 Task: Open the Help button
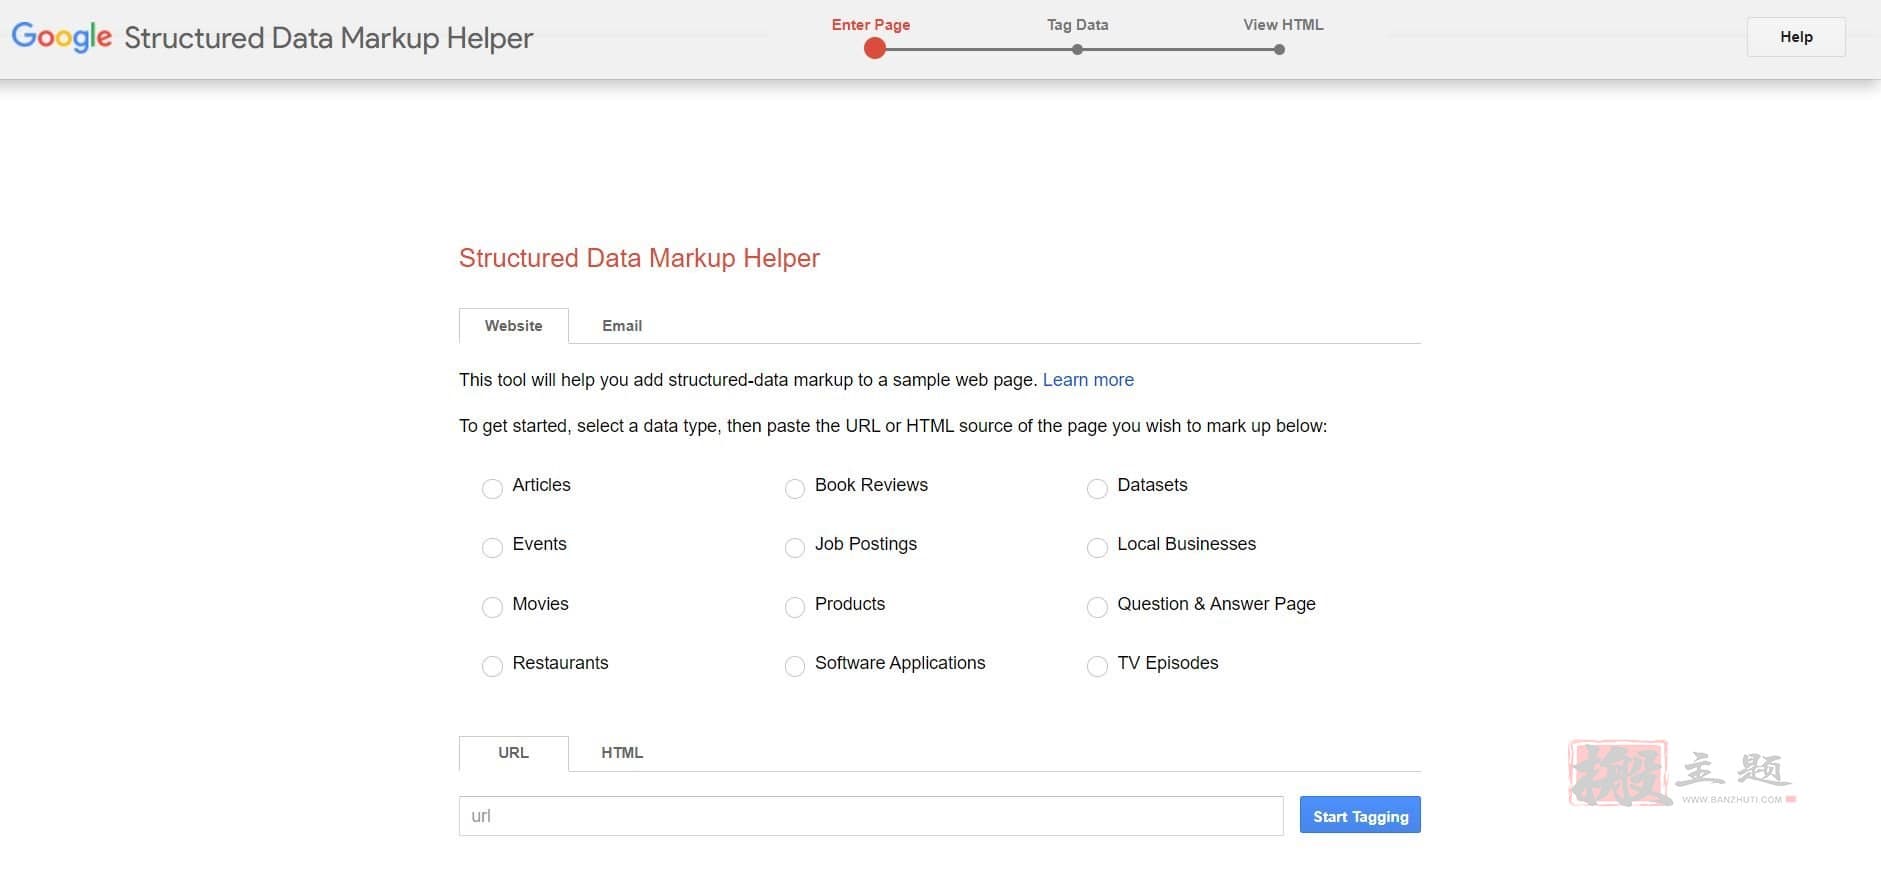pyautogui.click(x=1796, y=37)
